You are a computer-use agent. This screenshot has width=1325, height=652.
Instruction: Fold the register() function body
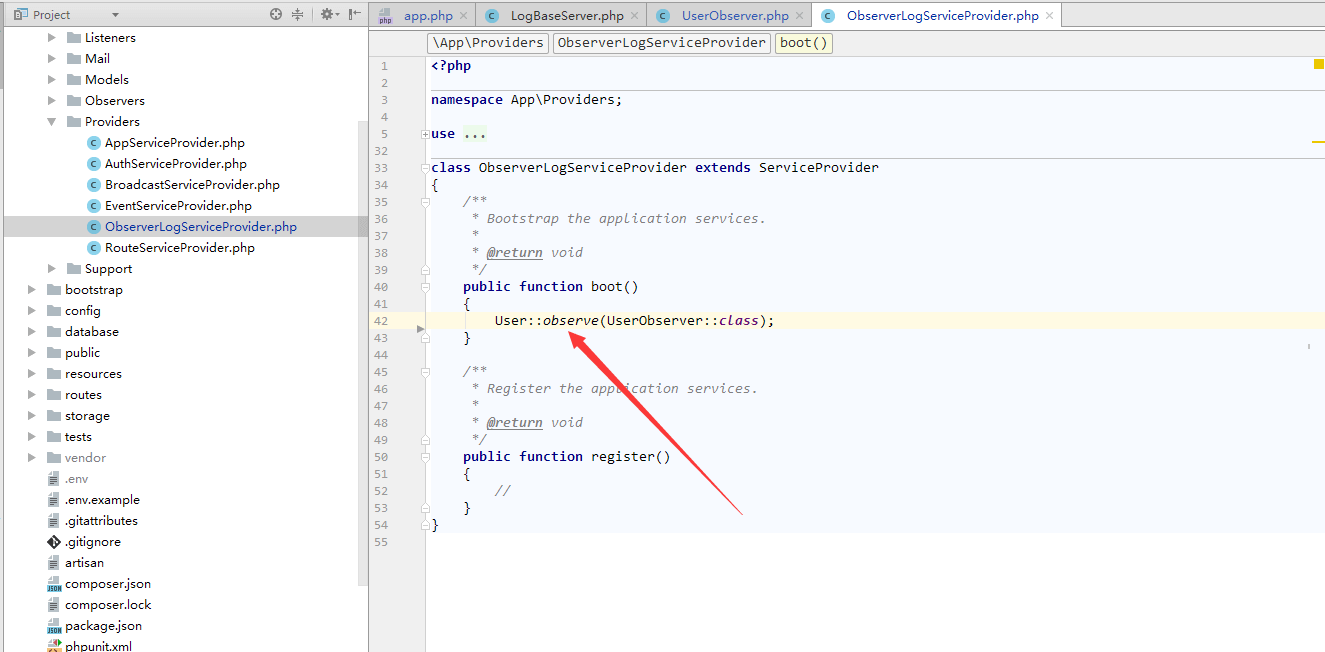(425, 457)
